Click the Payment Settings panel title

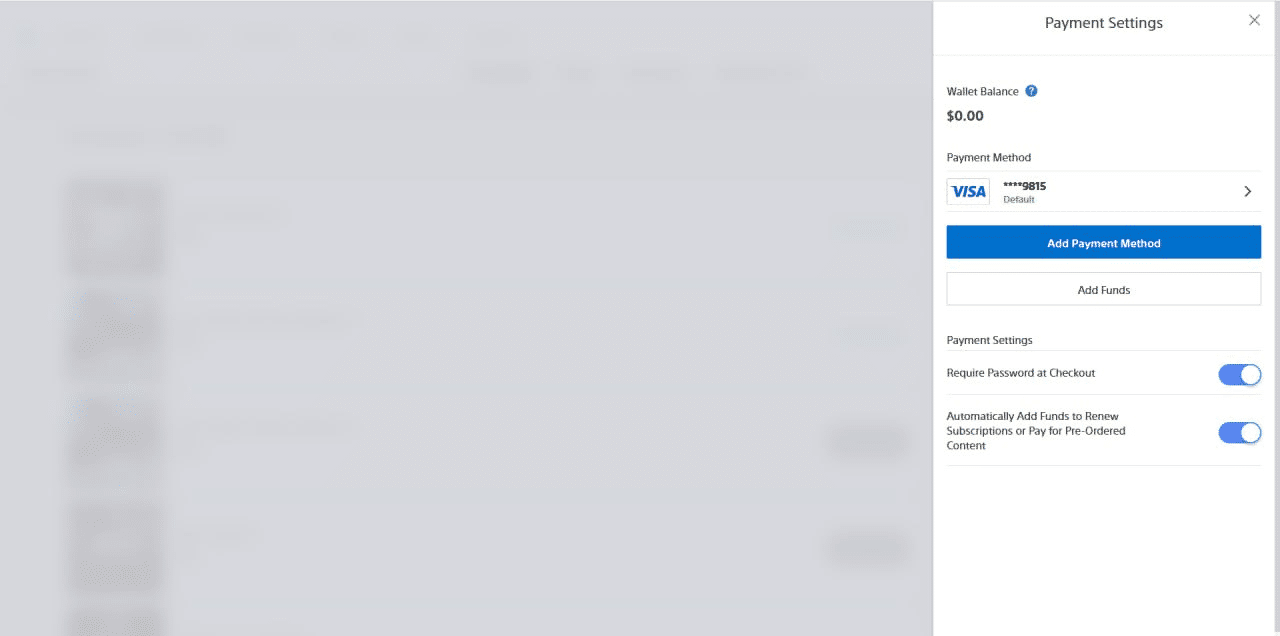click(1104, 23)
